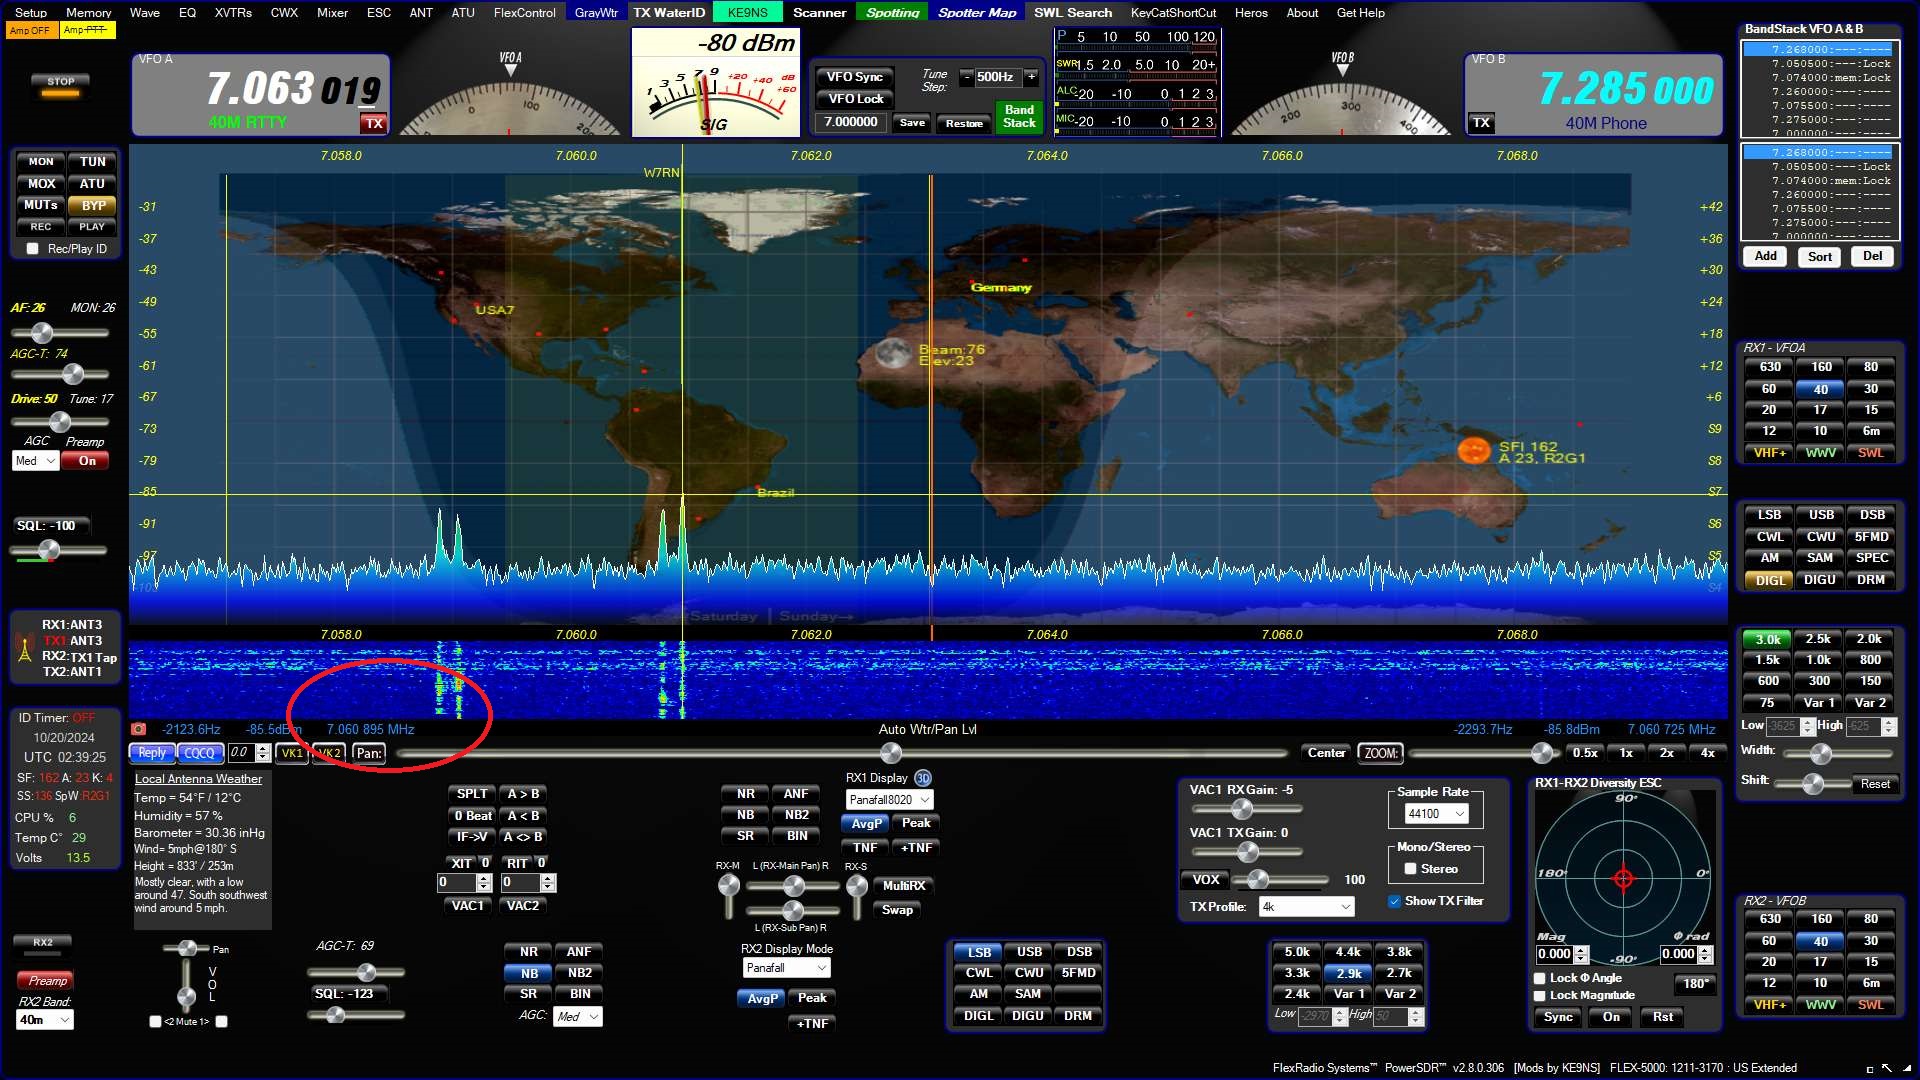Open the Memory menu
This screenshot has height=1080, width=1920.
click(88, 12)
